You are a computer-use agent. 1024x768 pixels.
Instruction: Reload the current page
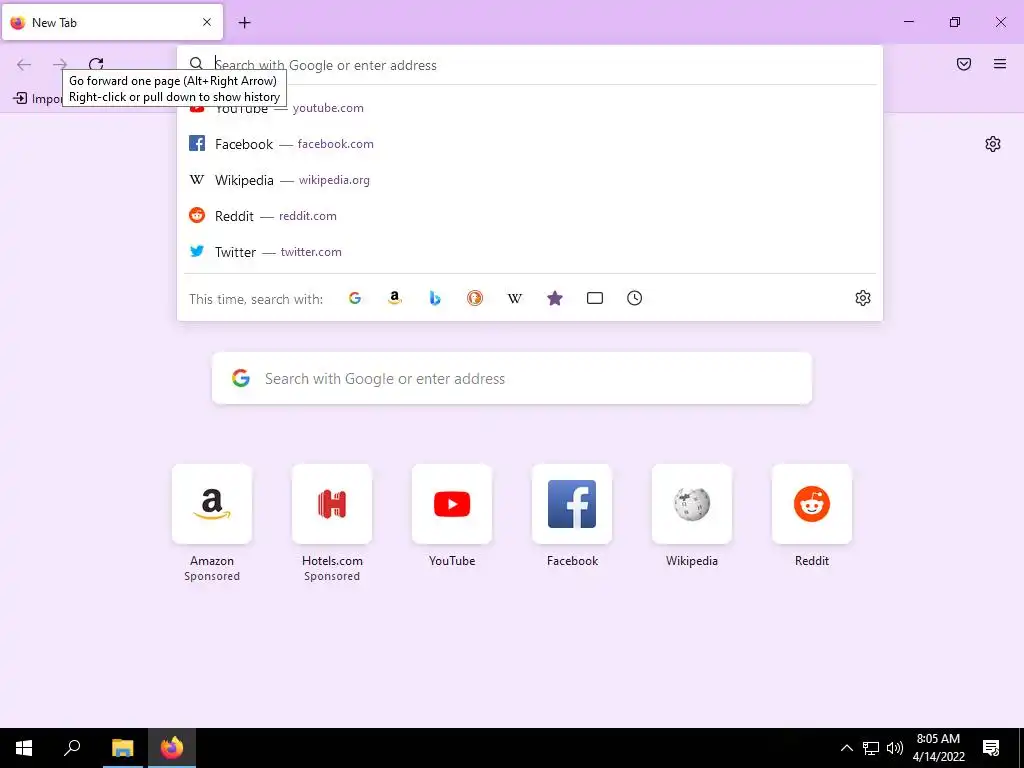(x=96, y=64)
